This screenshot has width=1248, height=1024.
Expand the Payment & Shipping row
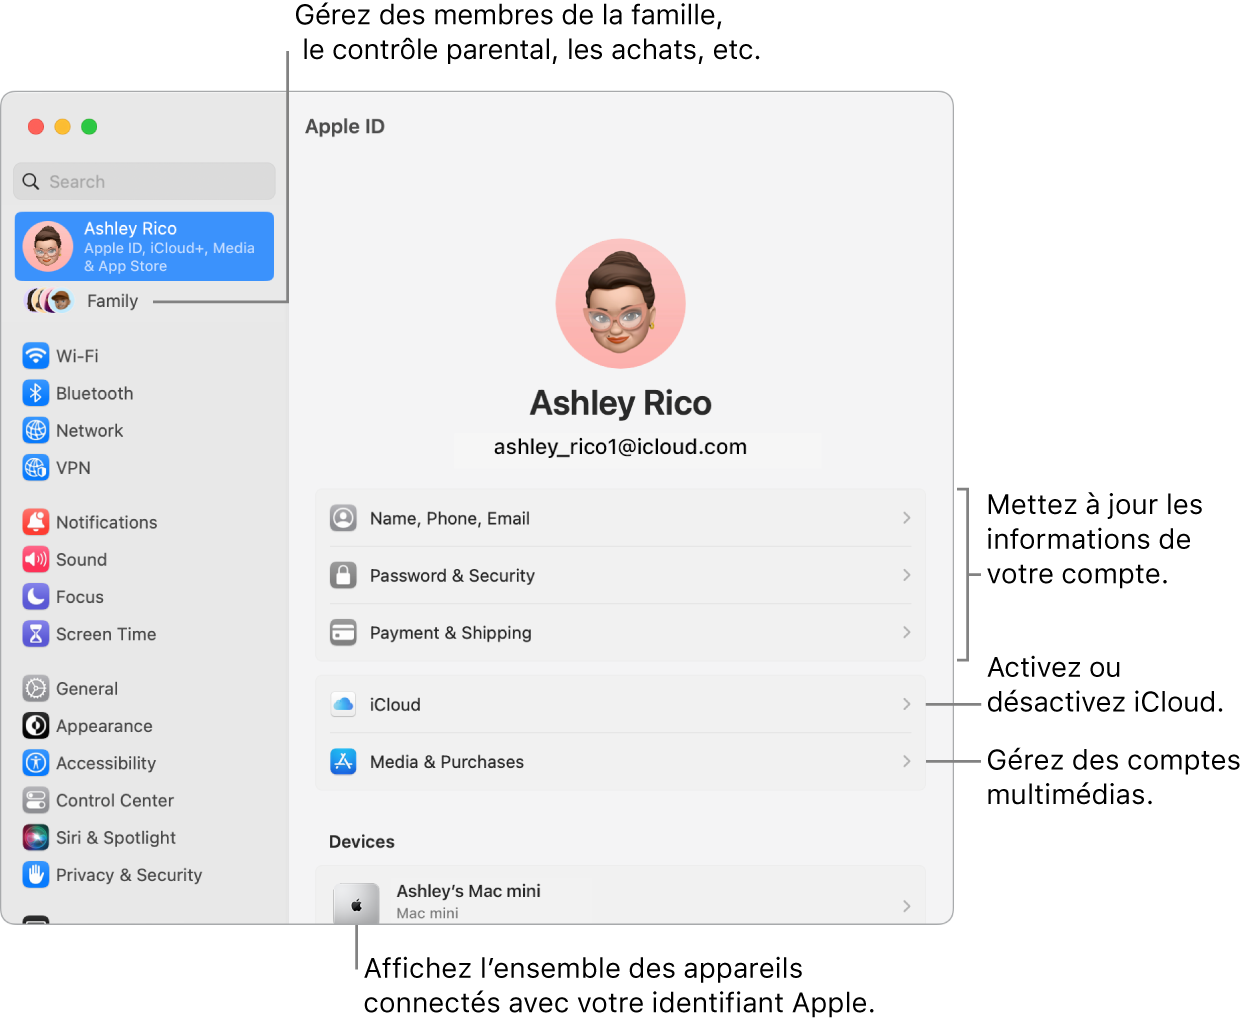tap(620, 632)
